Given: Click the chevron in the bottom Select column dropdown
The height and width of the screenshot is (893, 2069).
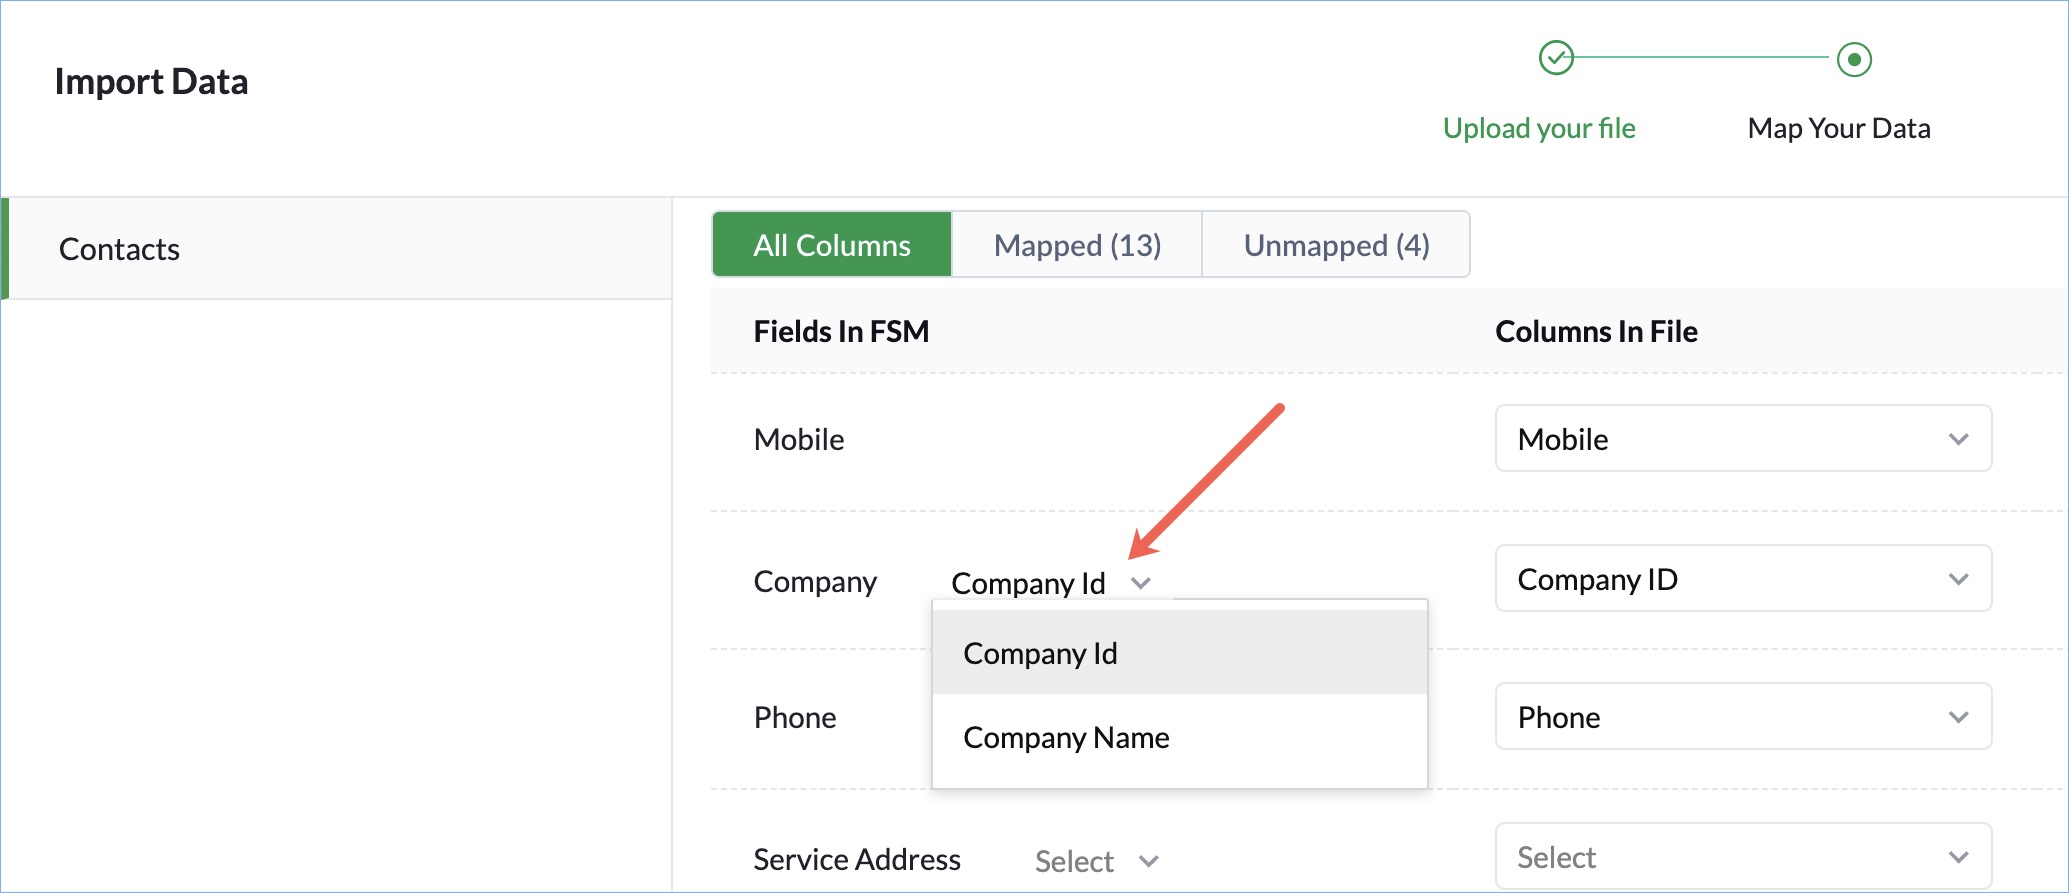Looking at the screenshot, I should pyautogui.click(x=1958, y=857).
